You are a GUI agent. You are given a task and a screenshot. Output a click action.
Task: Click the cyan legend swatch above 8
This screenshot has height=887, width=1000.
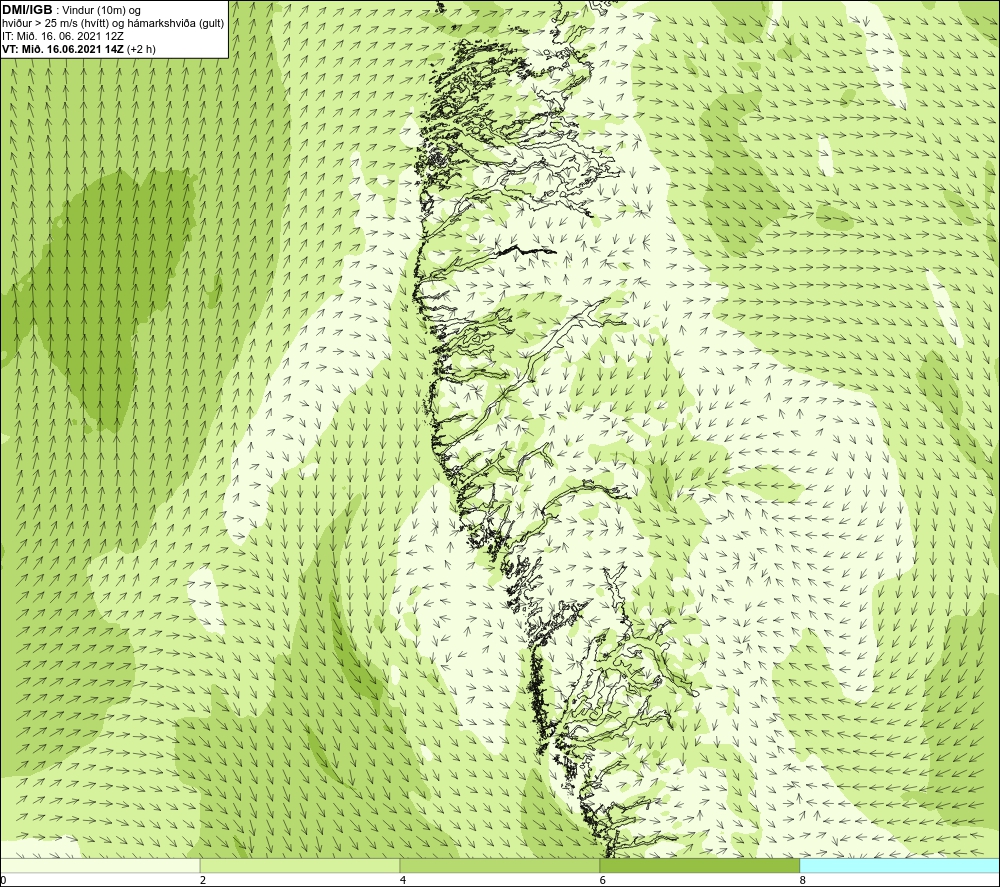[899, 865]
